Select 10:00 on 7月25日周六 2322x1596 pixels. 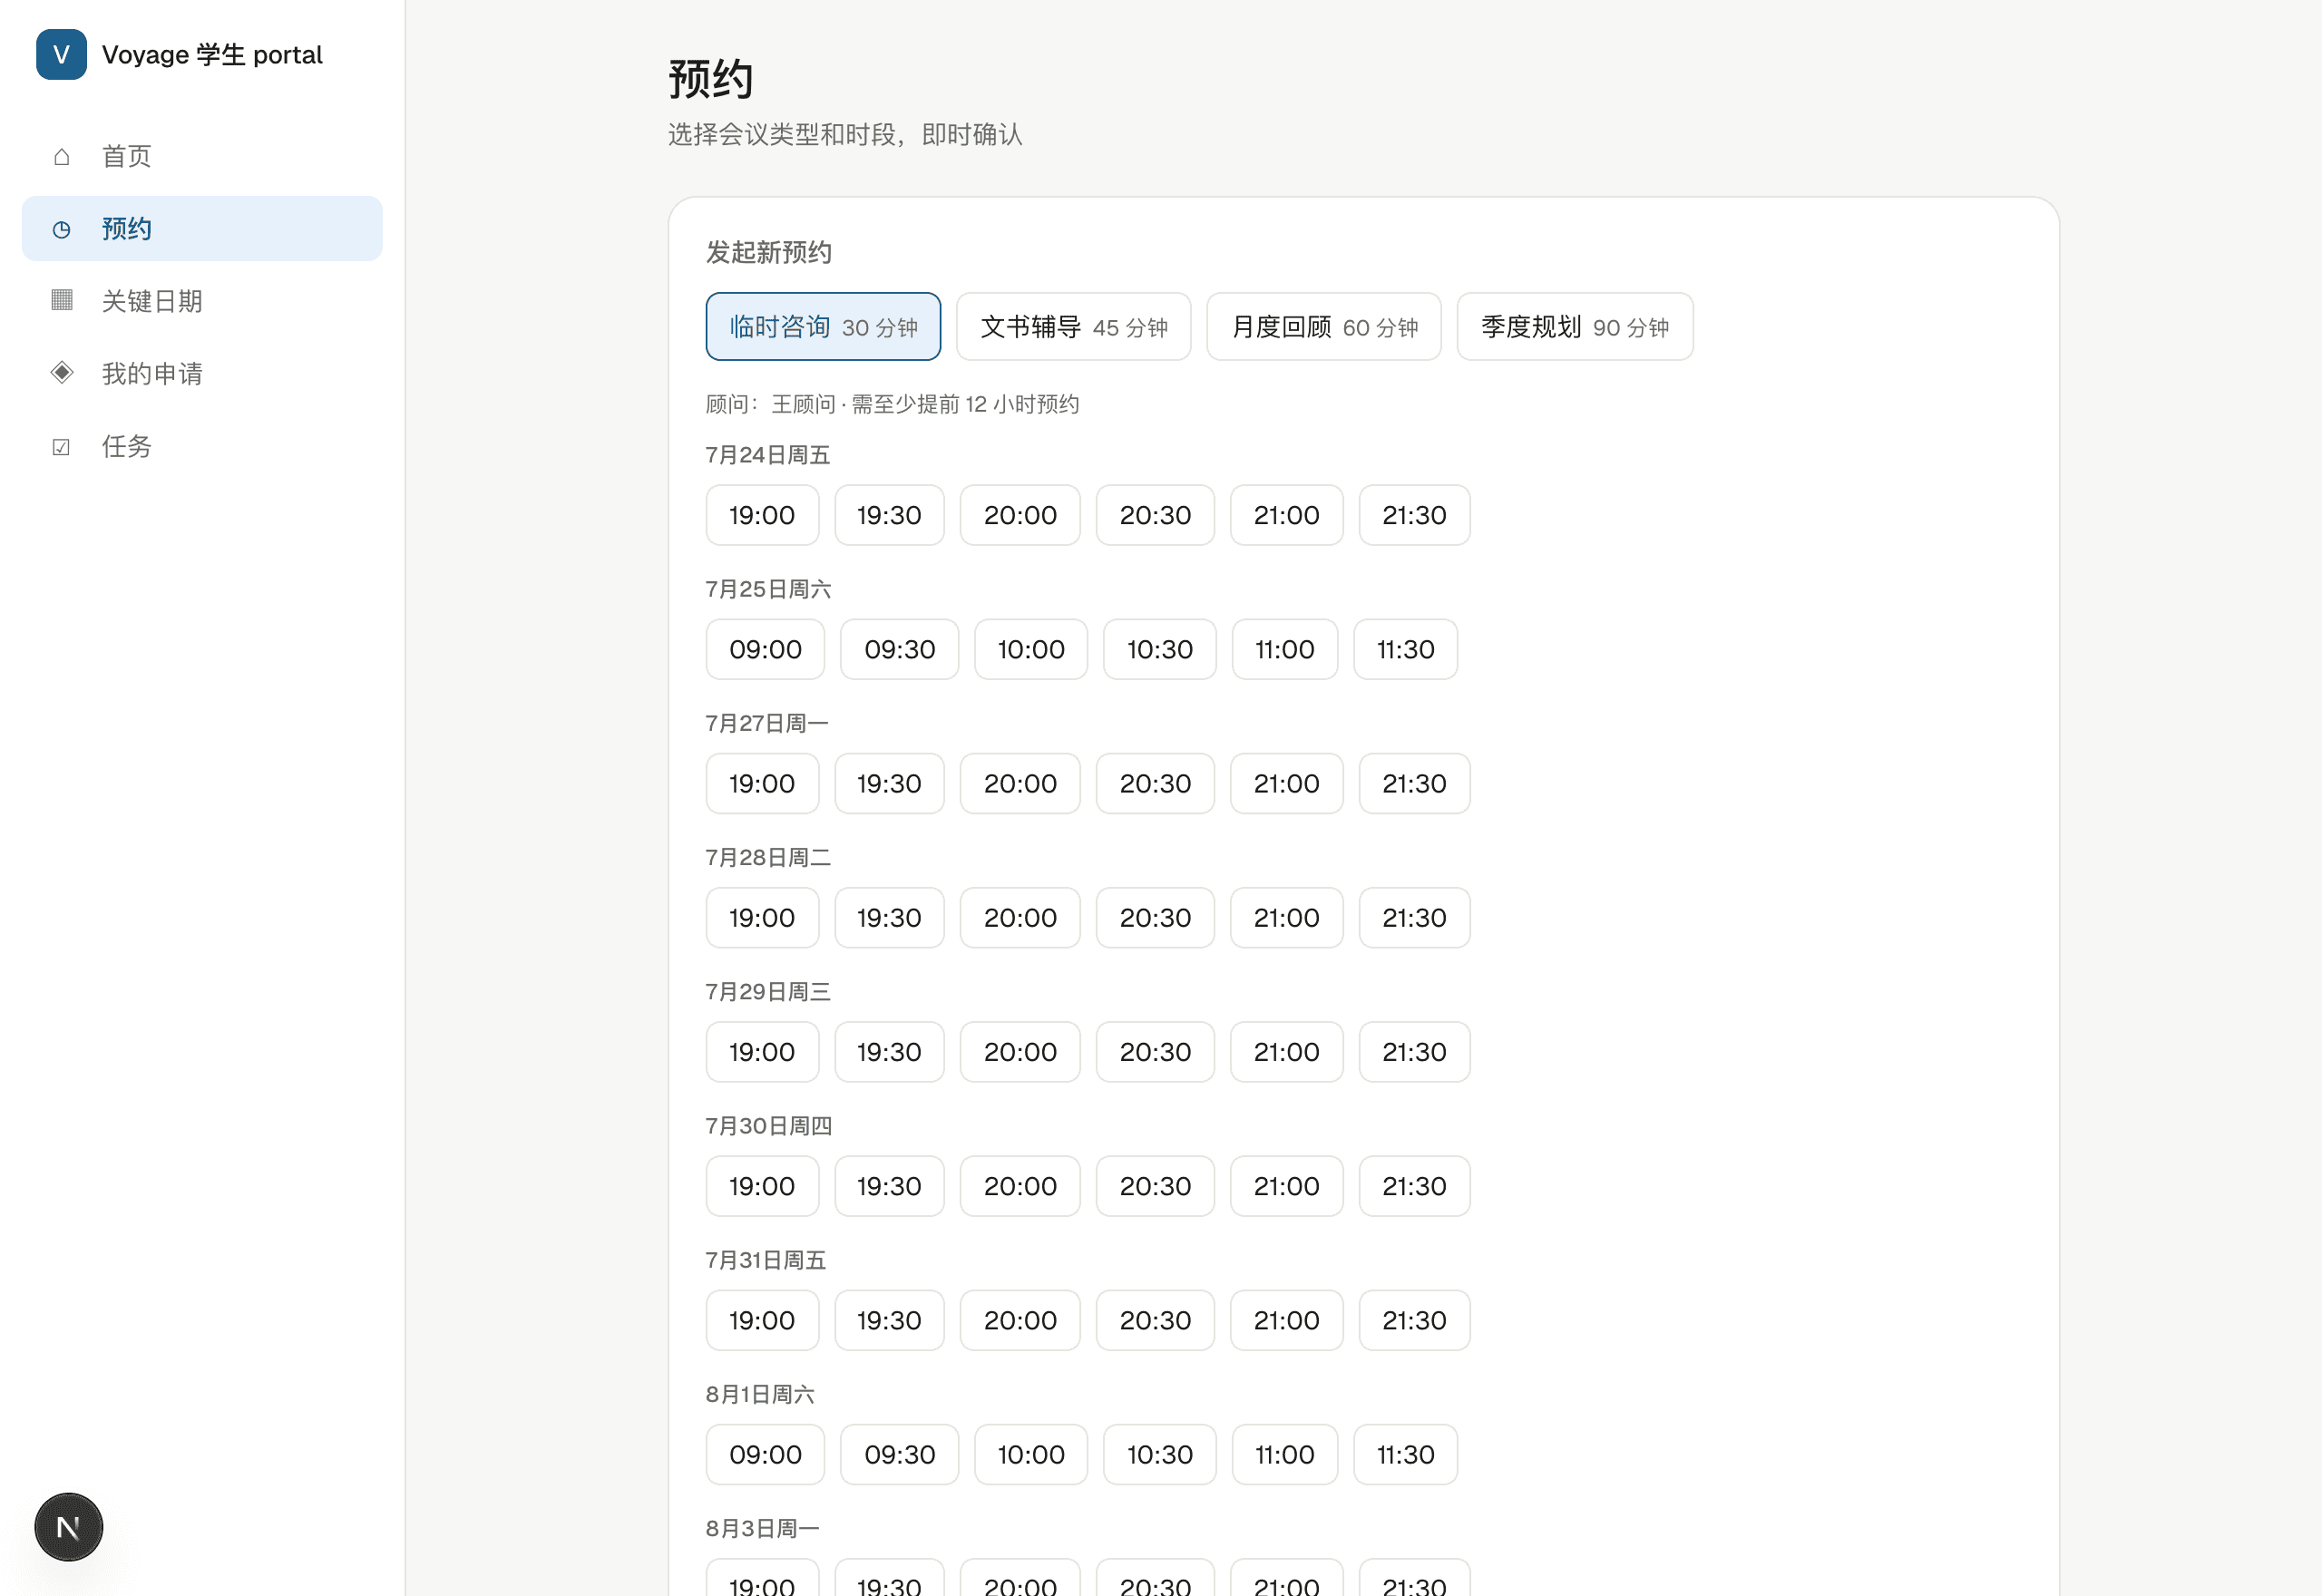1031,649
